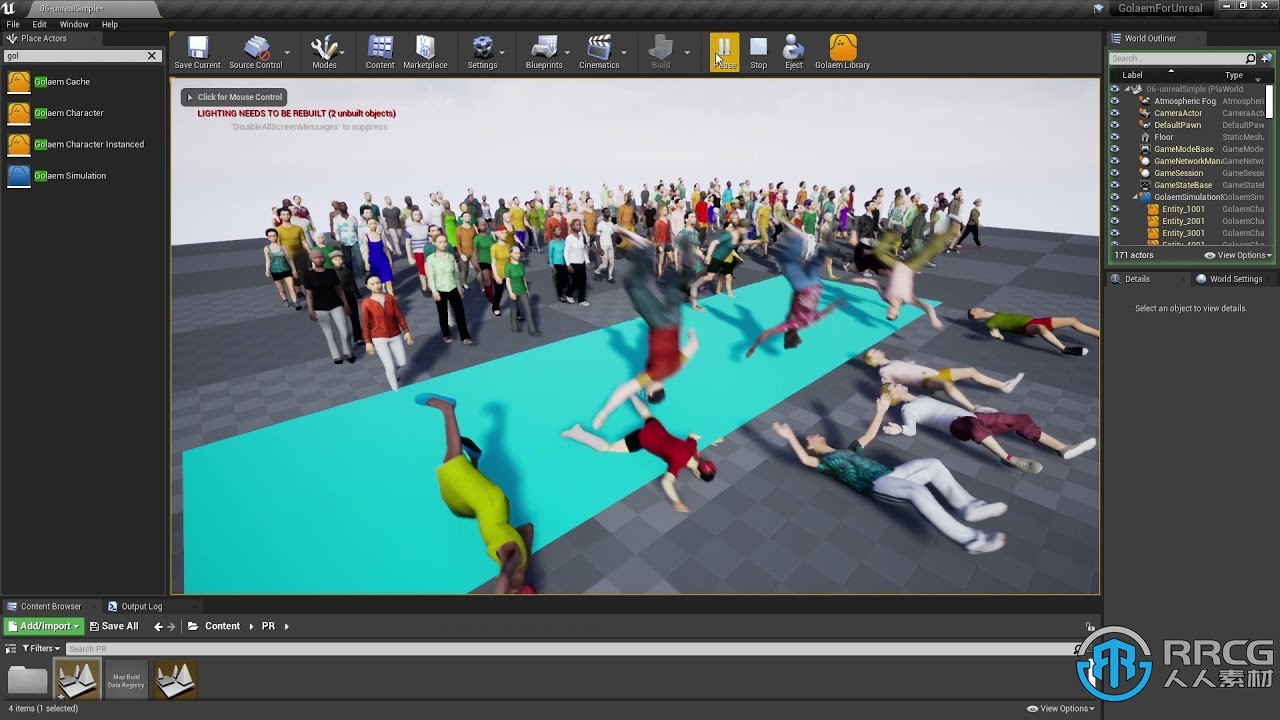Click the Unreal Engine logo icon
This screenshot has height=720, width=1280.
[10, 8]
